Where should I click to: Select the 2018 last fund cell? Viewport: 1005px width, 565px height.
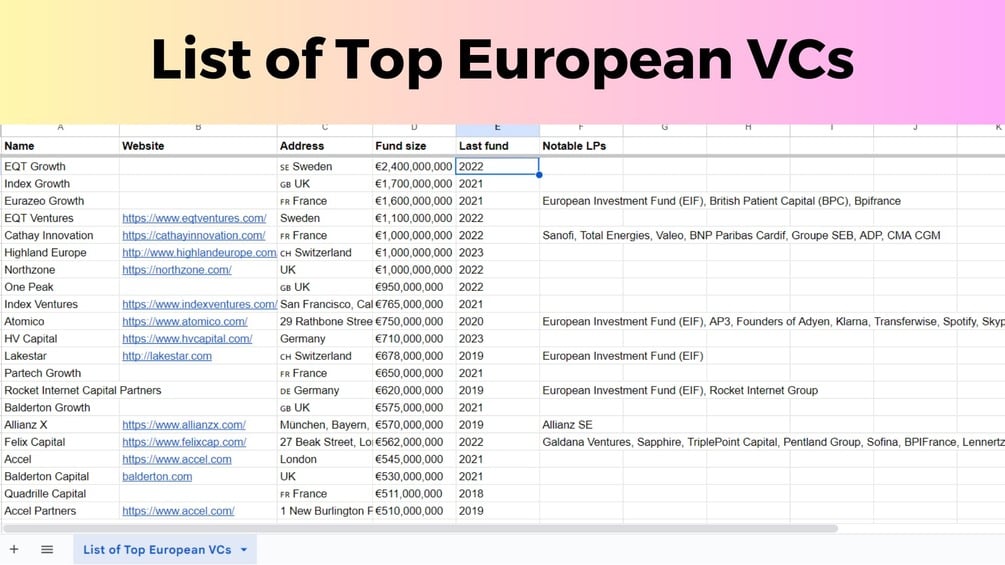pyautogui.click(x=497, y=495)
